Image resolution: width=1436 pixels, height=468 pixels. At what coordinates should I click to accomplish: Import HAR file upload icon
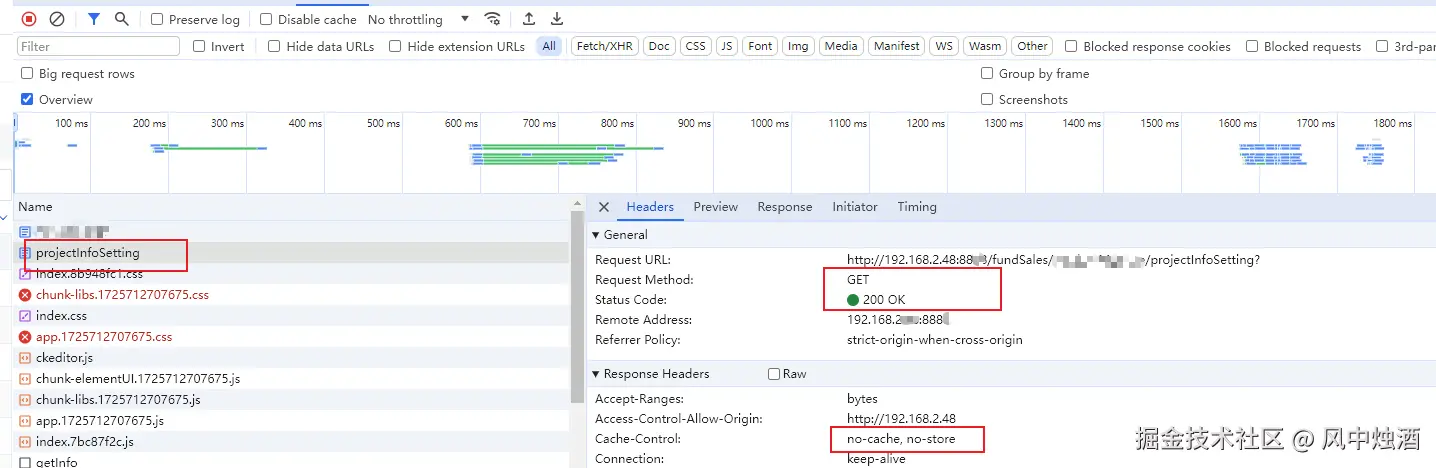[x=529, y=19]
